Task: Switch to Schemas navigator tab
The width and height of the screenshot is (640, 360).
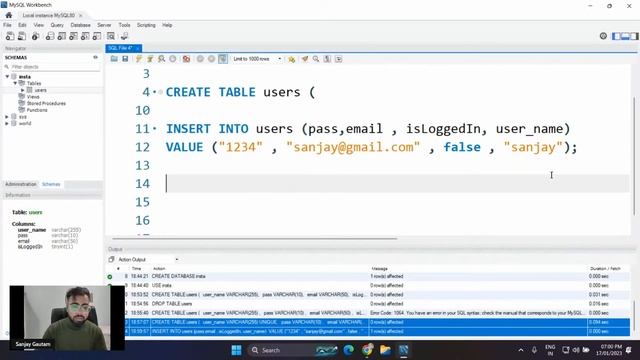Action: (x=51, y=184)
